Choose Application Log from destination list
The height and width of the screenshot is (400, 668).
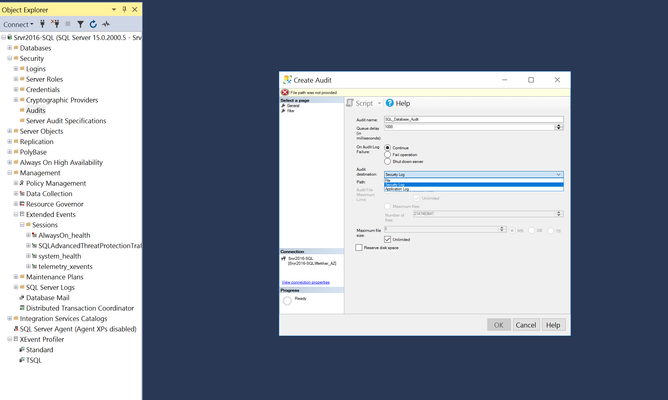[x=473, y=189]
